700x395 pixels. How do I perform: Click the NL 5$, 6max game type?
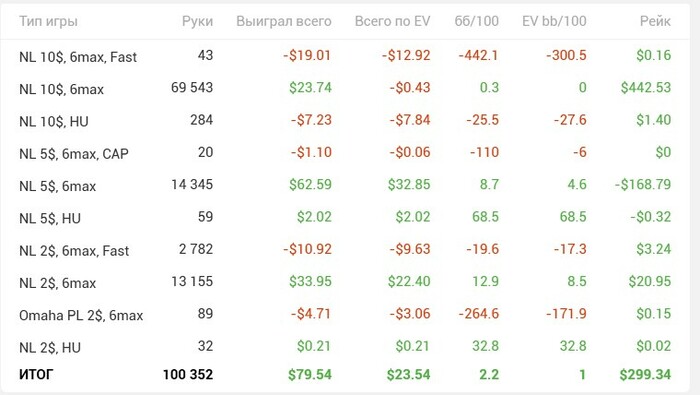[x=57, y=186]
